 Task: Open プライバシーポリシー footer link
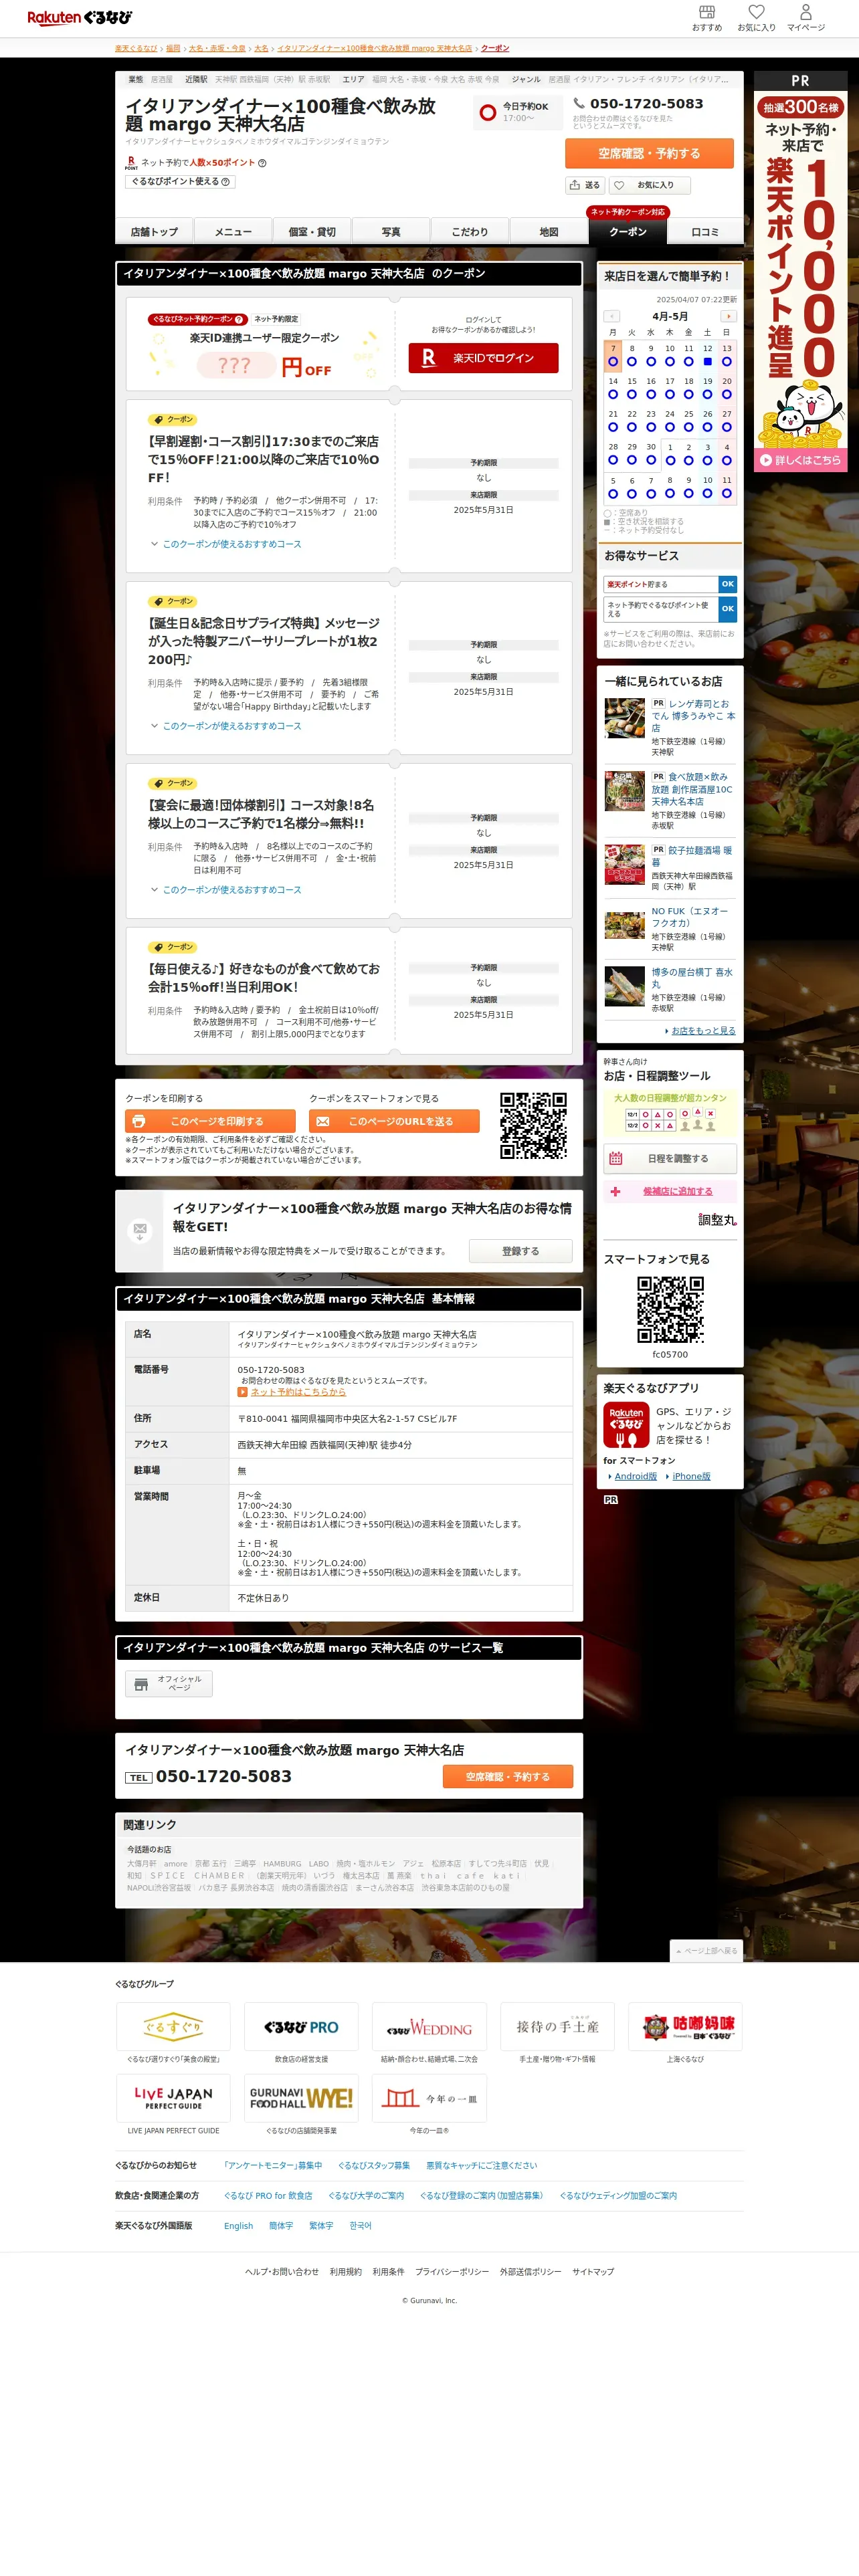tap(452, 2272)
